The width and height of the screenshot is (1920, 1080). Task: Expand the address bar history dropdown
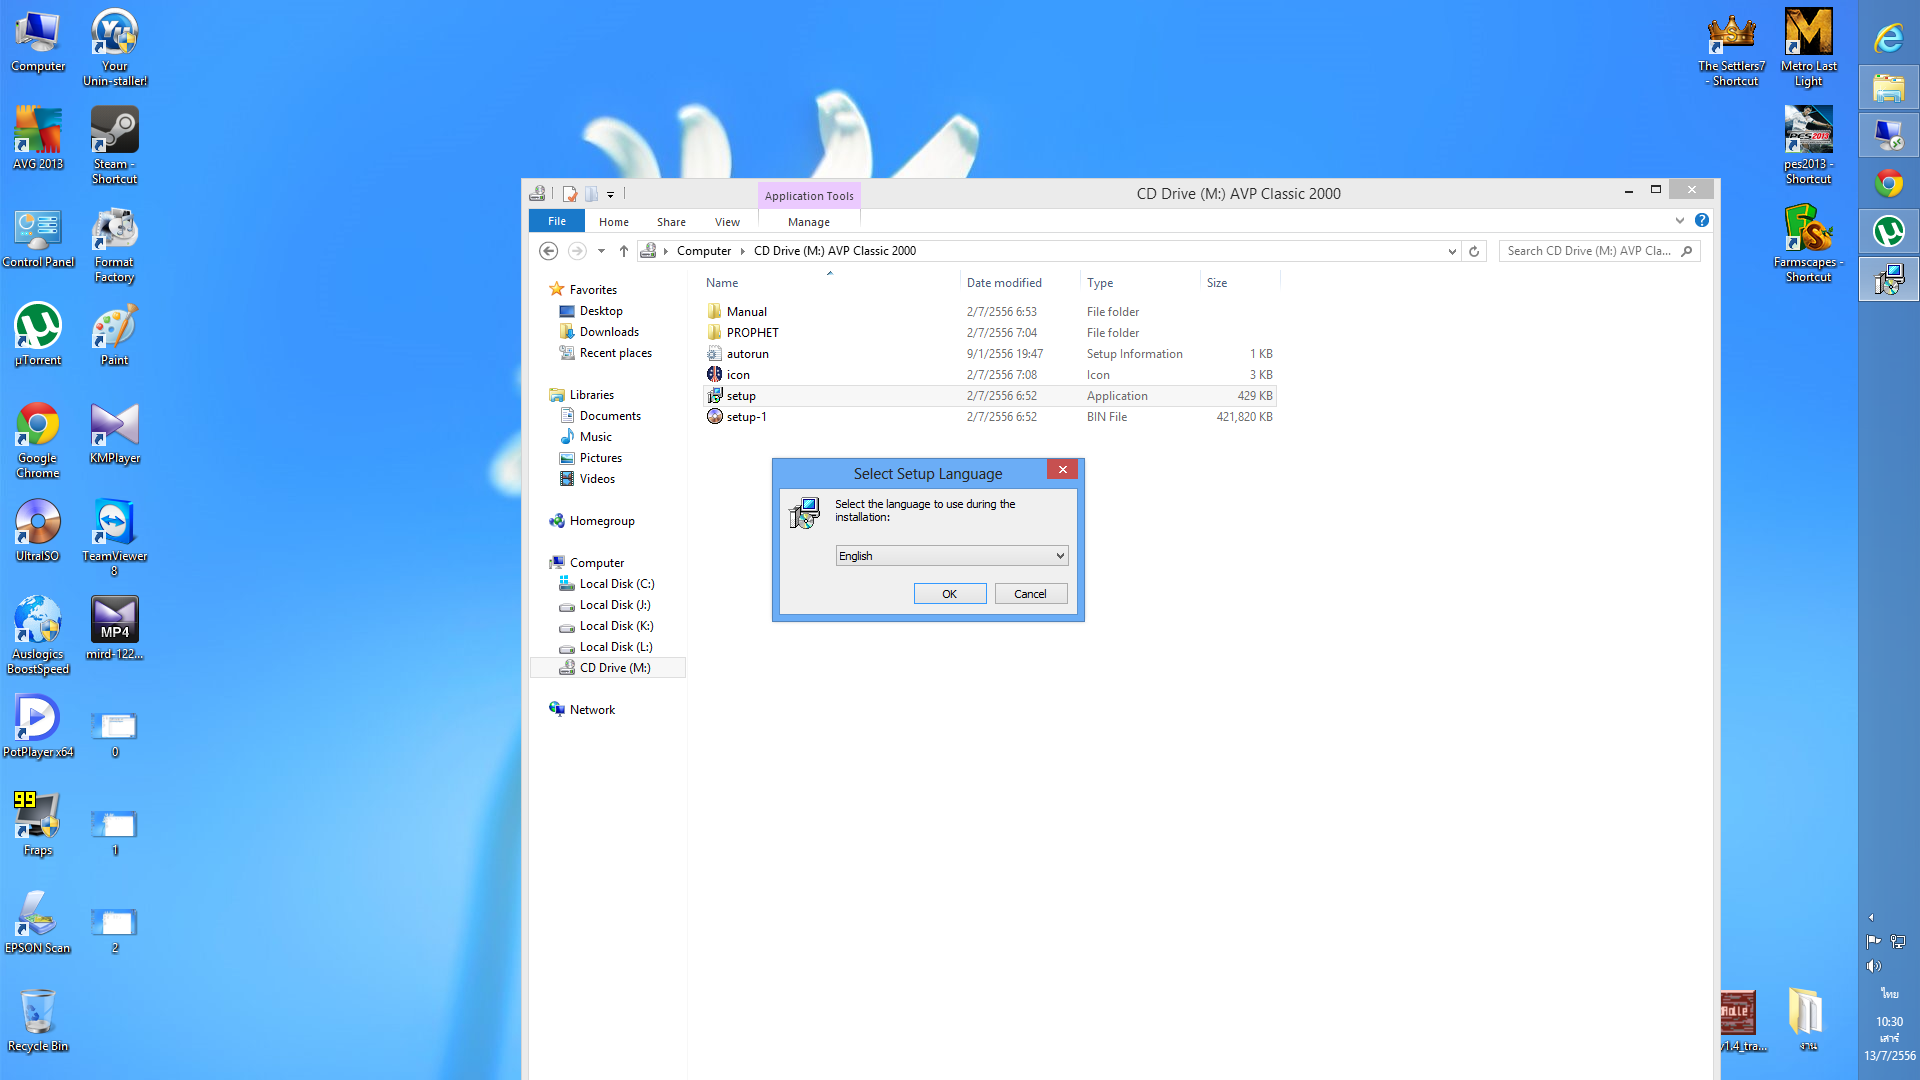click(x=1452, y=251)
